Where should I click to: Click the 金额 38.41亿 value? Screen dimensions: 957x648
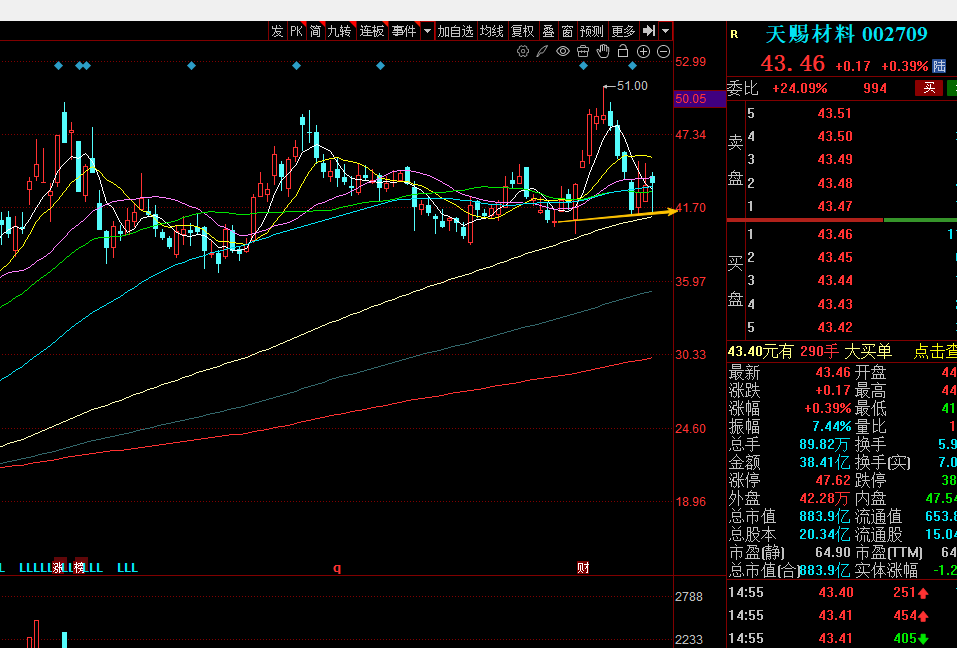coord(824,463)
